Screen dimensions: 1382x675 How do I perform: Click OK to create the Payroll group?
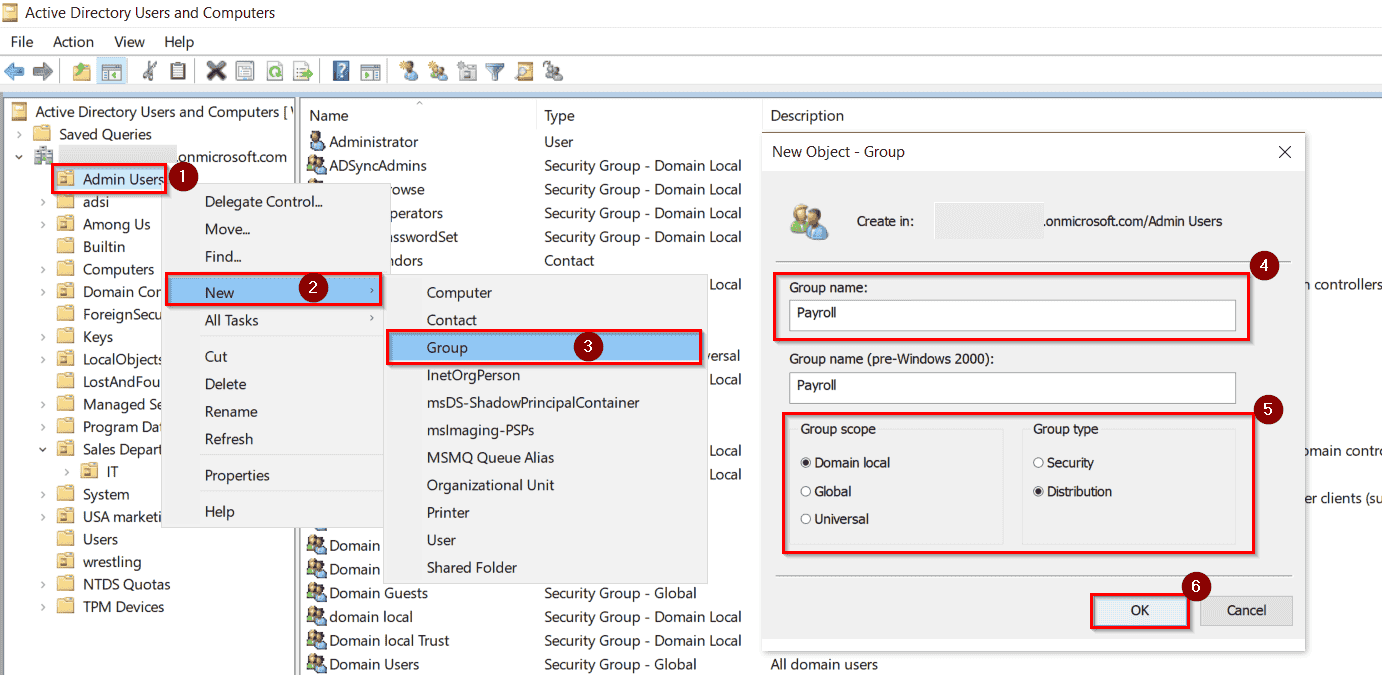[x=1139, y=610]
